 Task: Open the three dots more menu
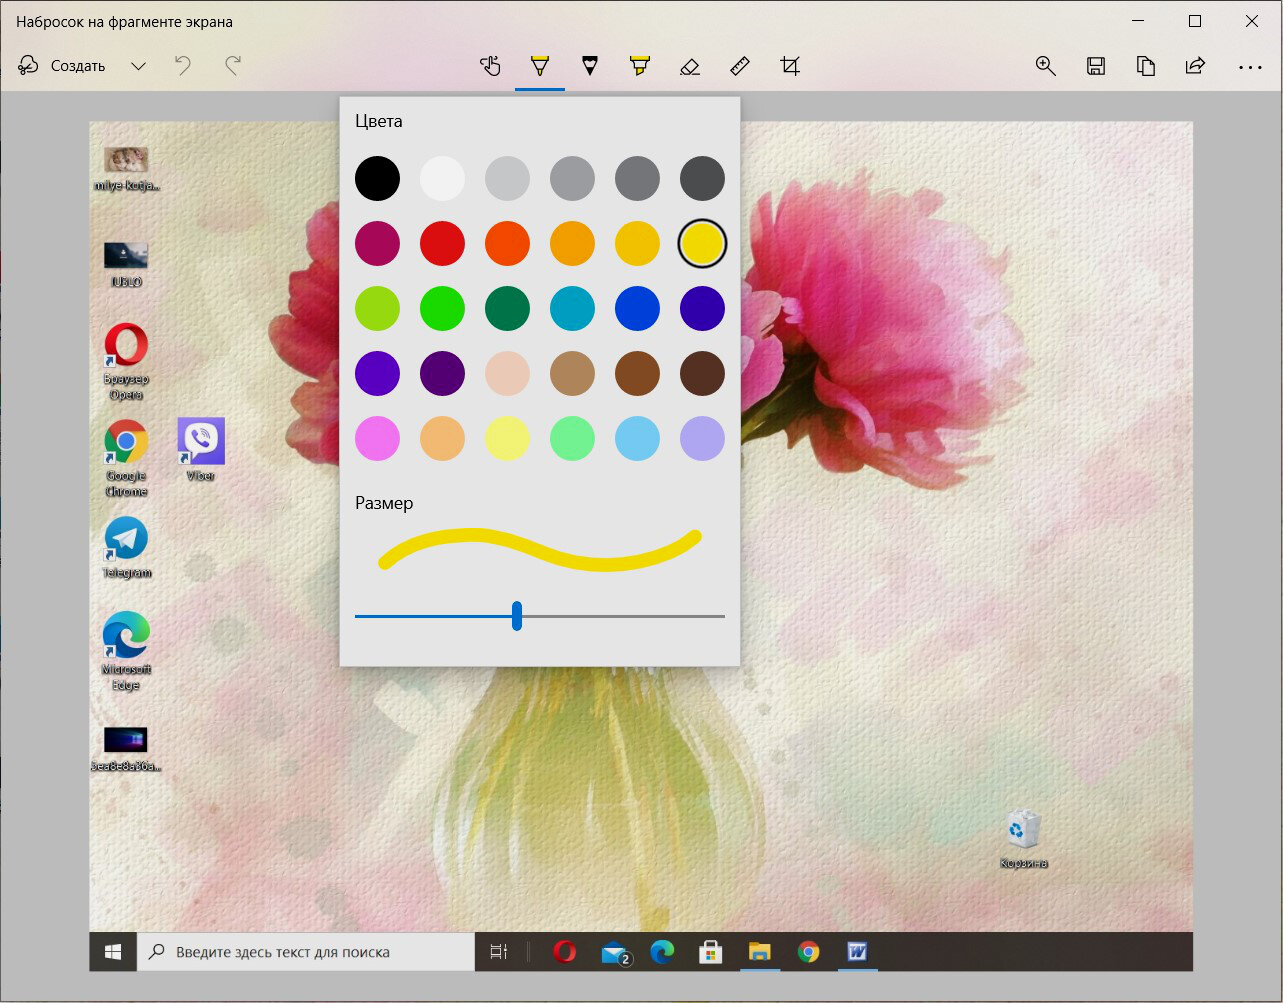[x=1250, y=67]
